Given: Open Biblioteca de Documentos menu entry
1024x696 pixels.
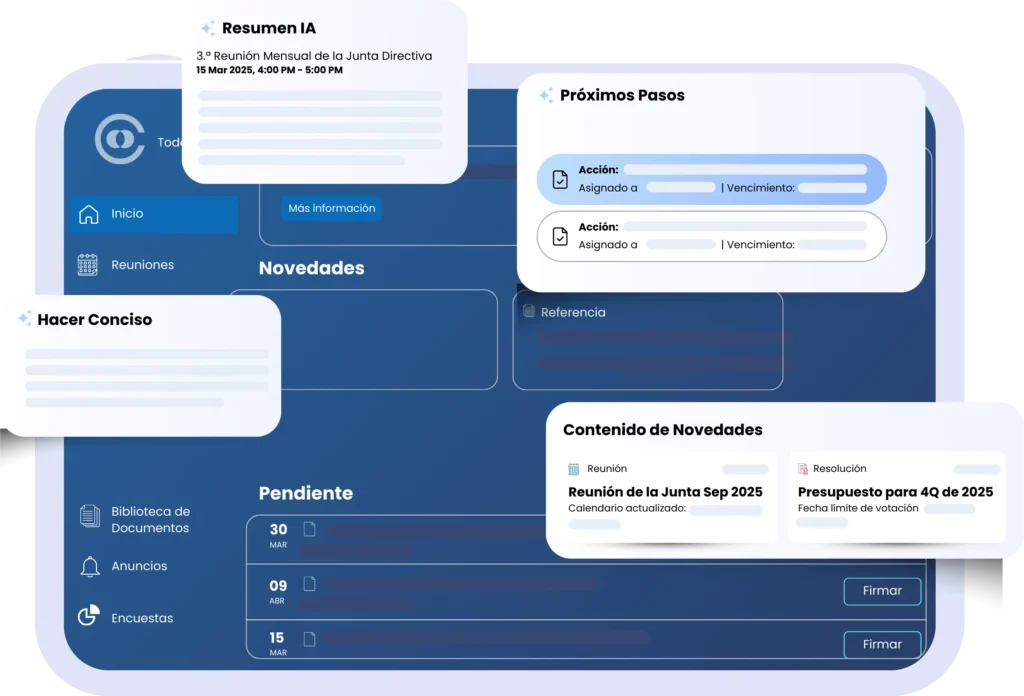Looking at the screenshot, I should click(150, 519).
